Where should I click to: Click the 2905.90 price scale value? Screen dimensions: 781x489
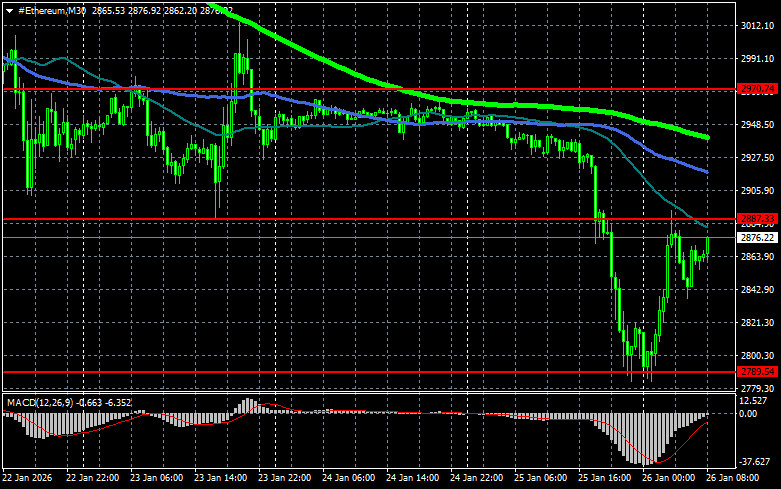coord(758,191)
